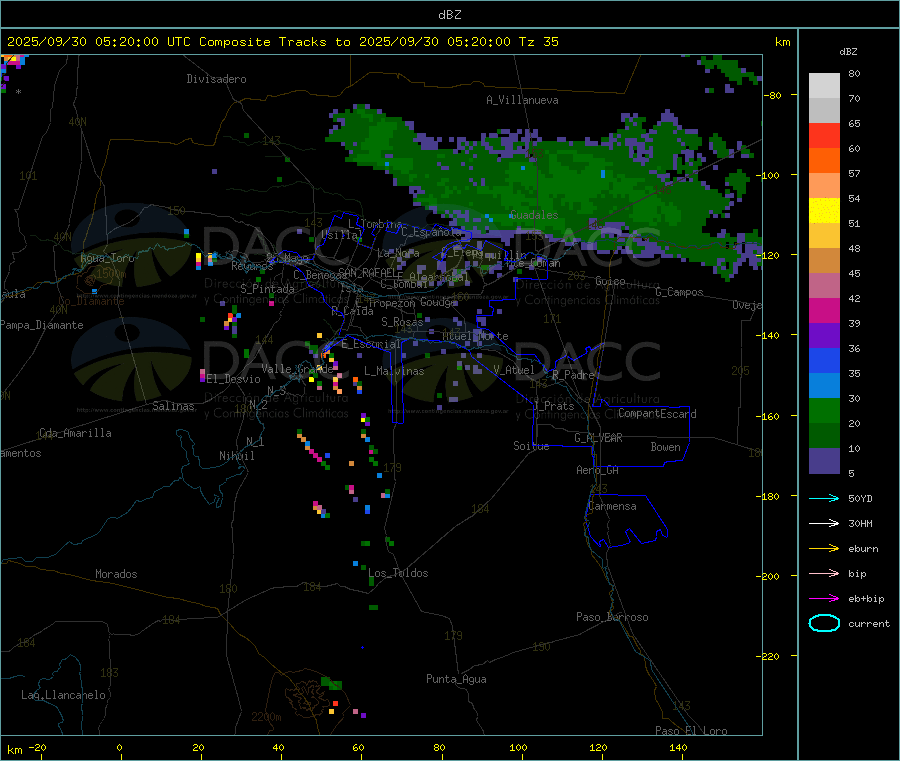Click the dBZ title at top
900x761 pixels.
[449, 15]
